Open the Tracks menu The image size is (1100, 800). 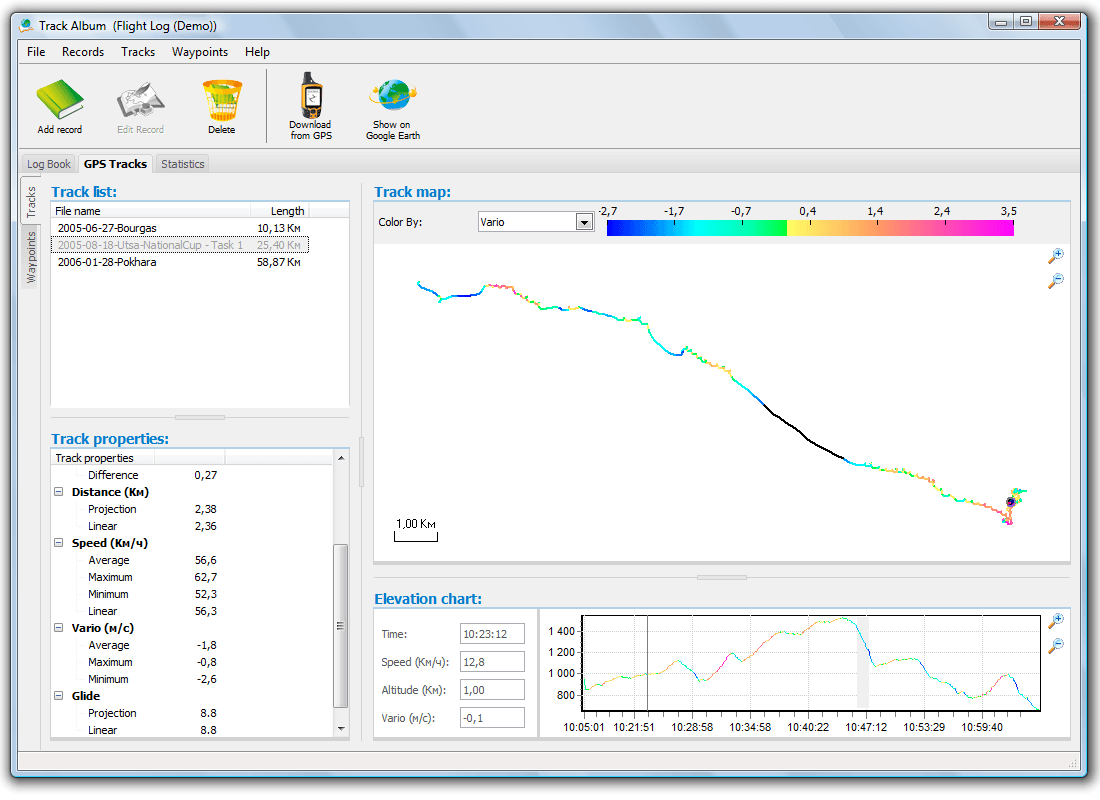click(138, 52)
